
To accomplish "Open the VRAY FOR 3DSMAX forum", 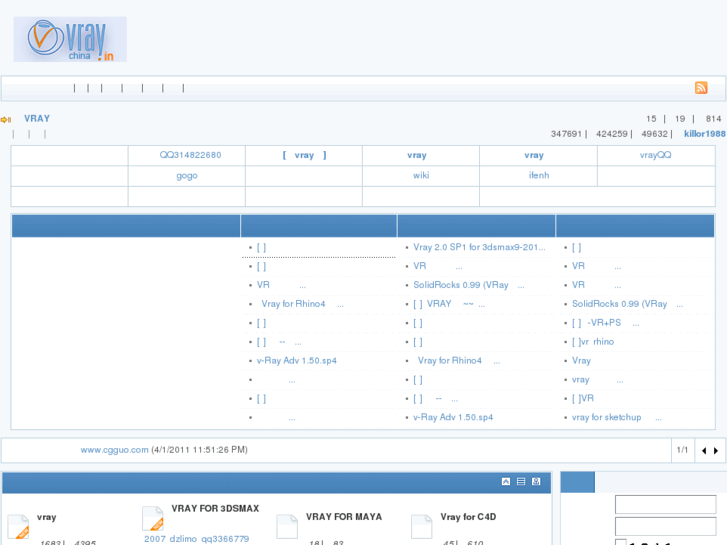I will (215, 508).
